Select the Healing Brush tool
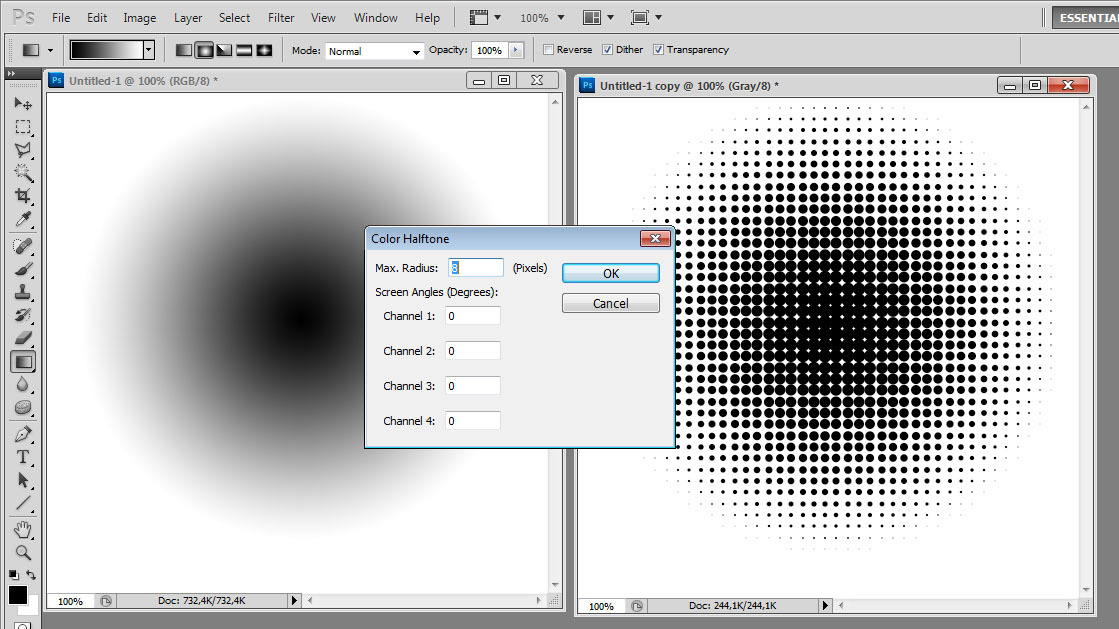1119x629 pixels. click(x=23, y=246)
